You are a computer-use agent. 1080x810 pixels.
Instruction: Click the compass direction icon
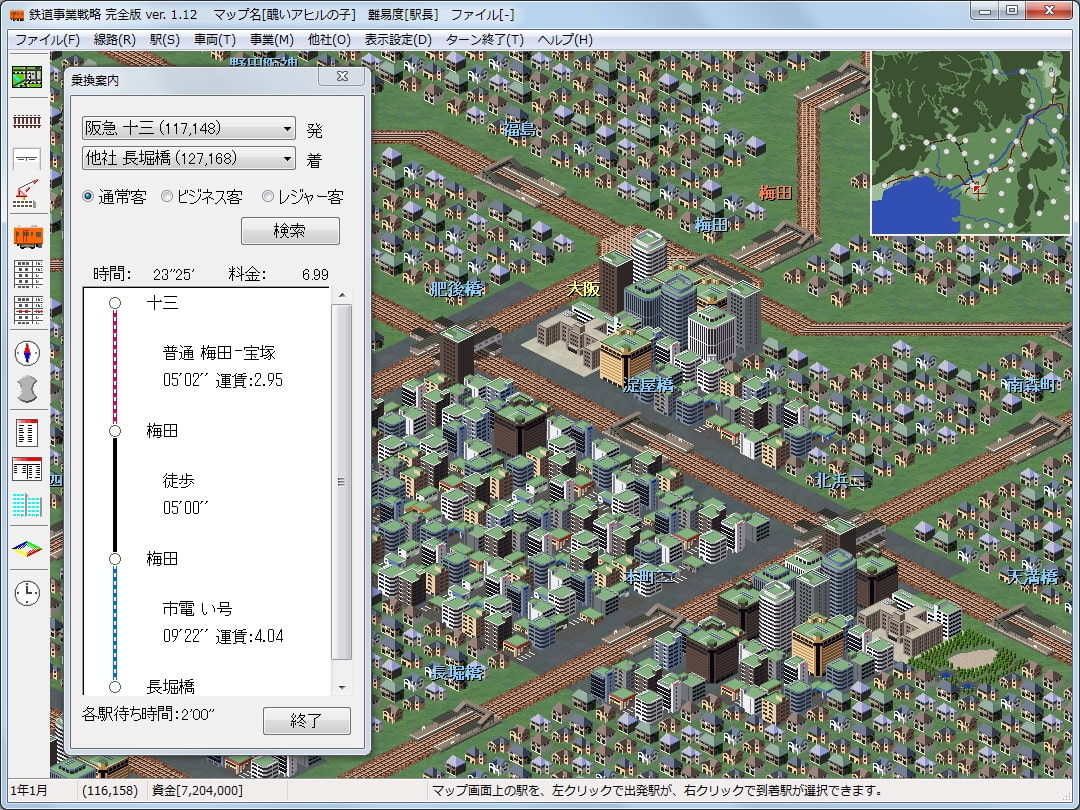tap(27, 352)
